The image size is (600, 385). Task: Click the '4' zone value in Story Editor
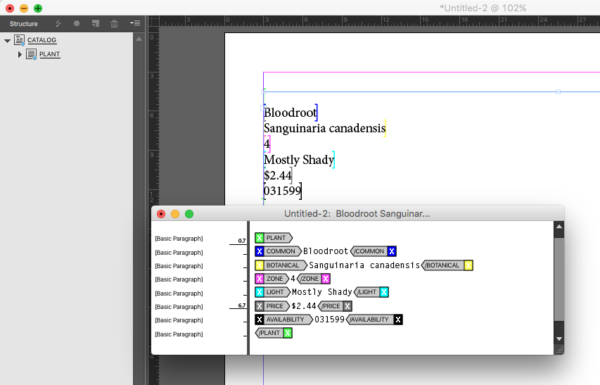[293, 279]
